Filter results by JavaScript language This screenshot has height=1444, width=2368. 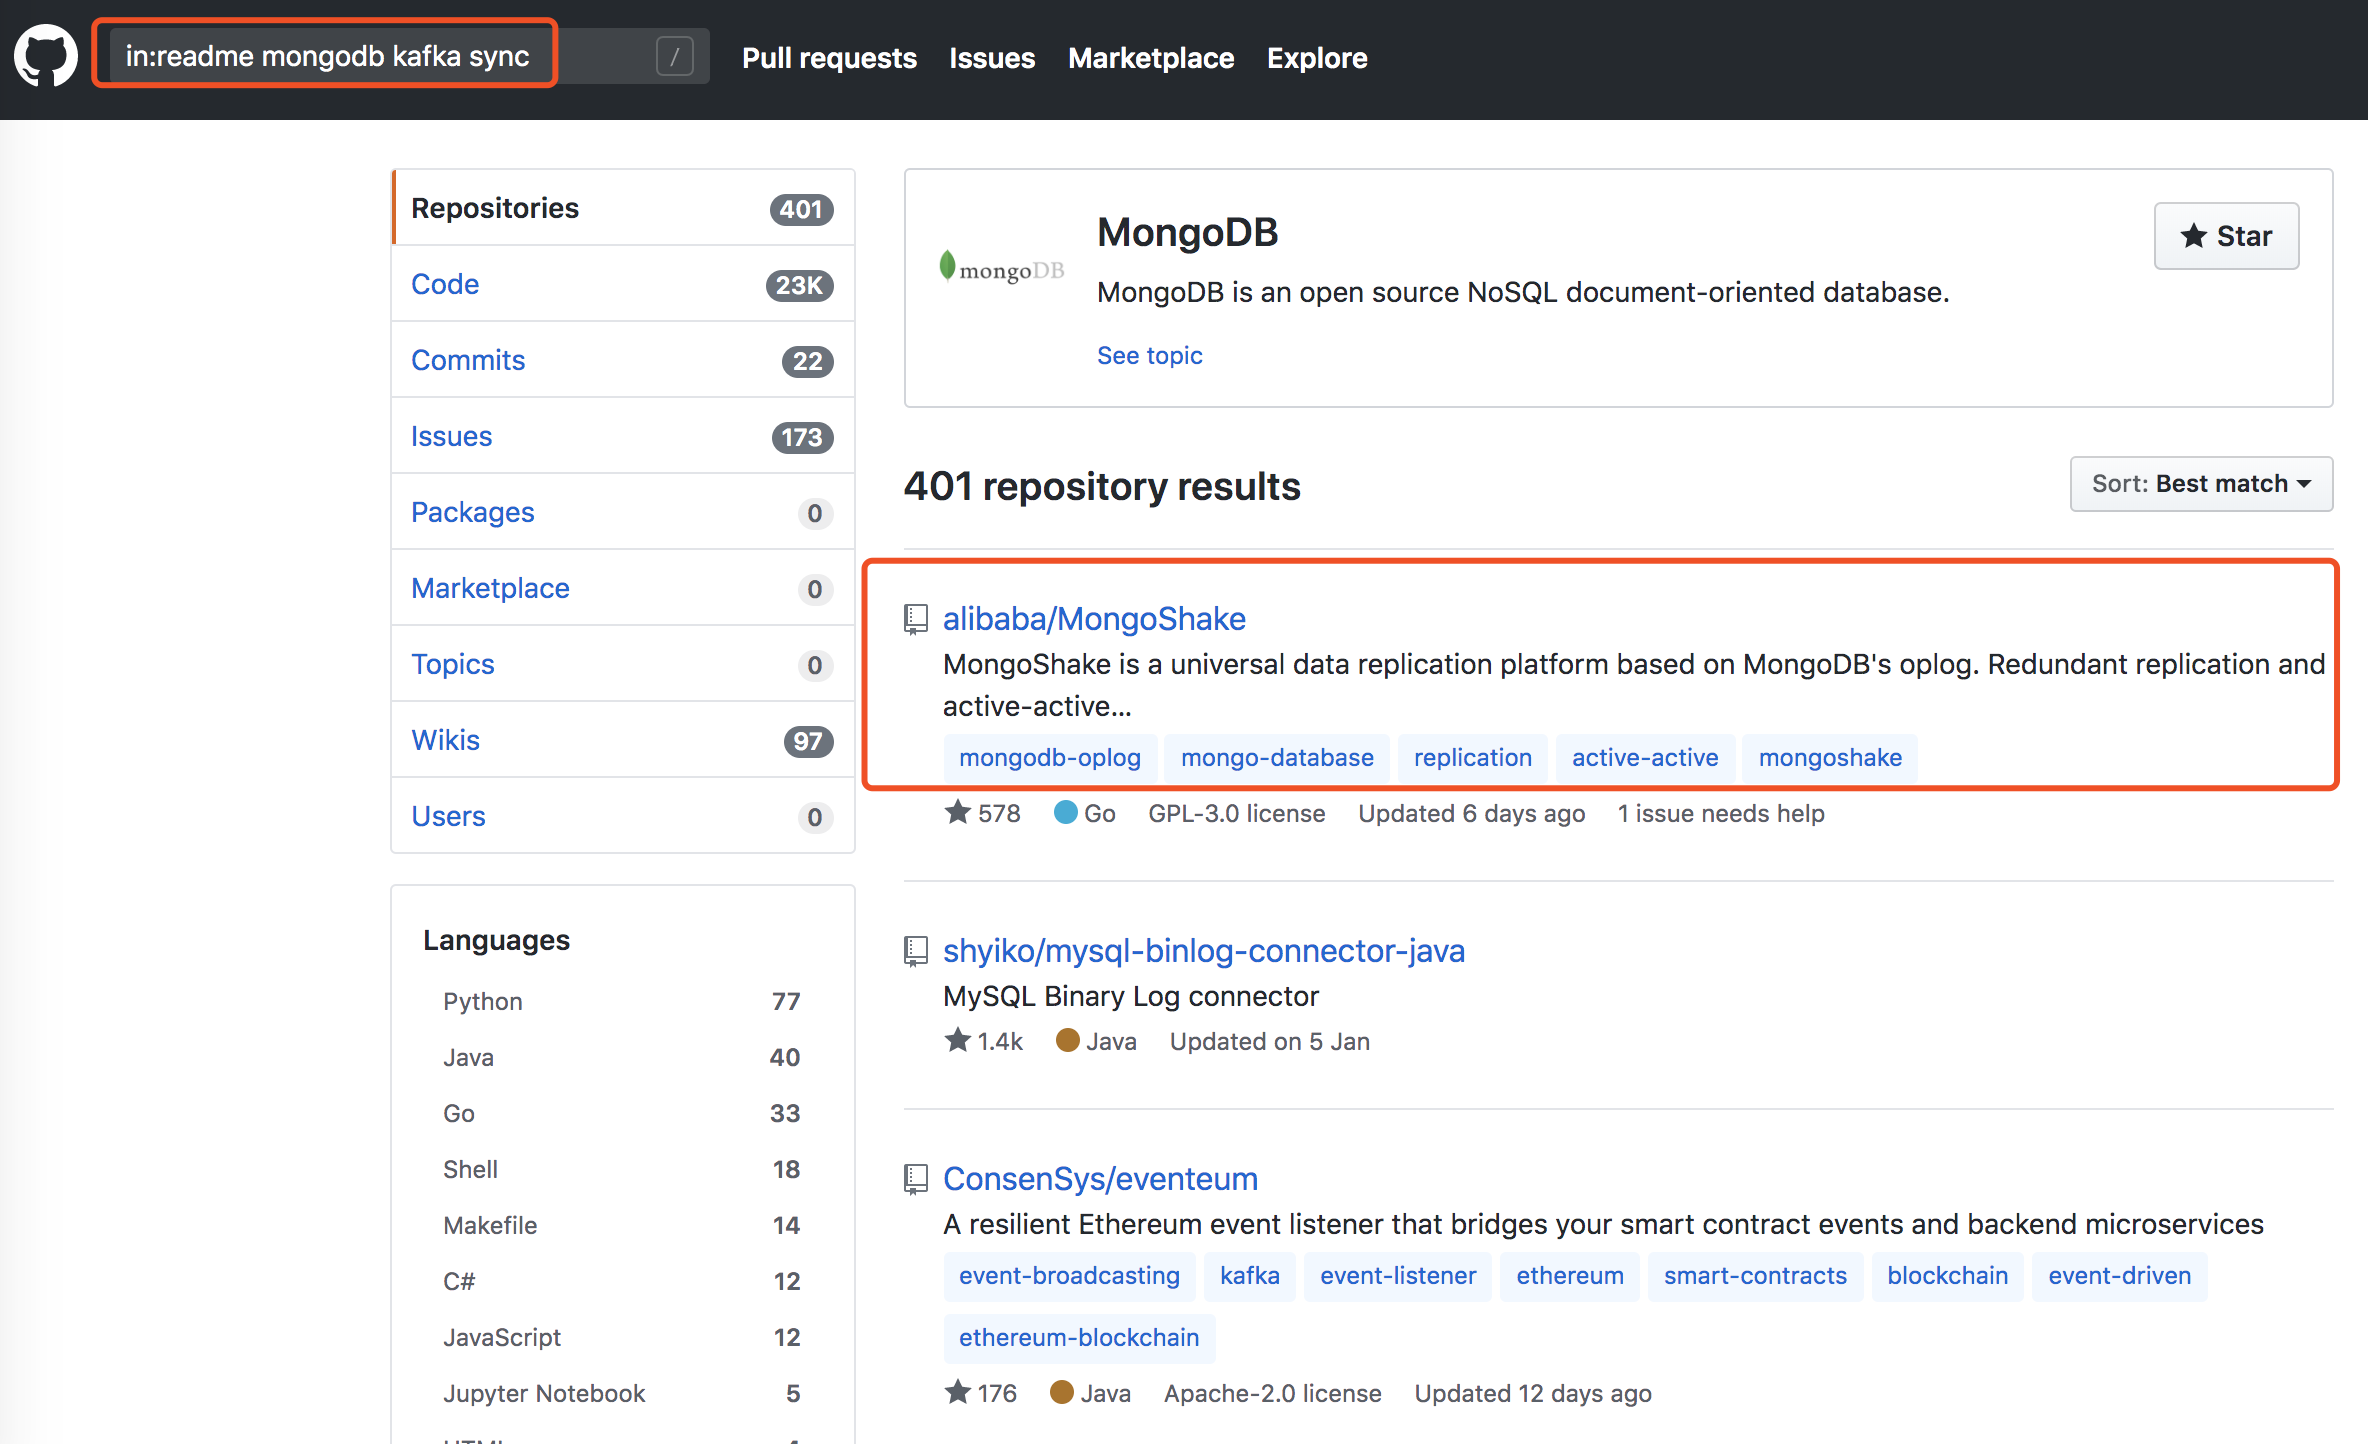(x=622, y=1337)
